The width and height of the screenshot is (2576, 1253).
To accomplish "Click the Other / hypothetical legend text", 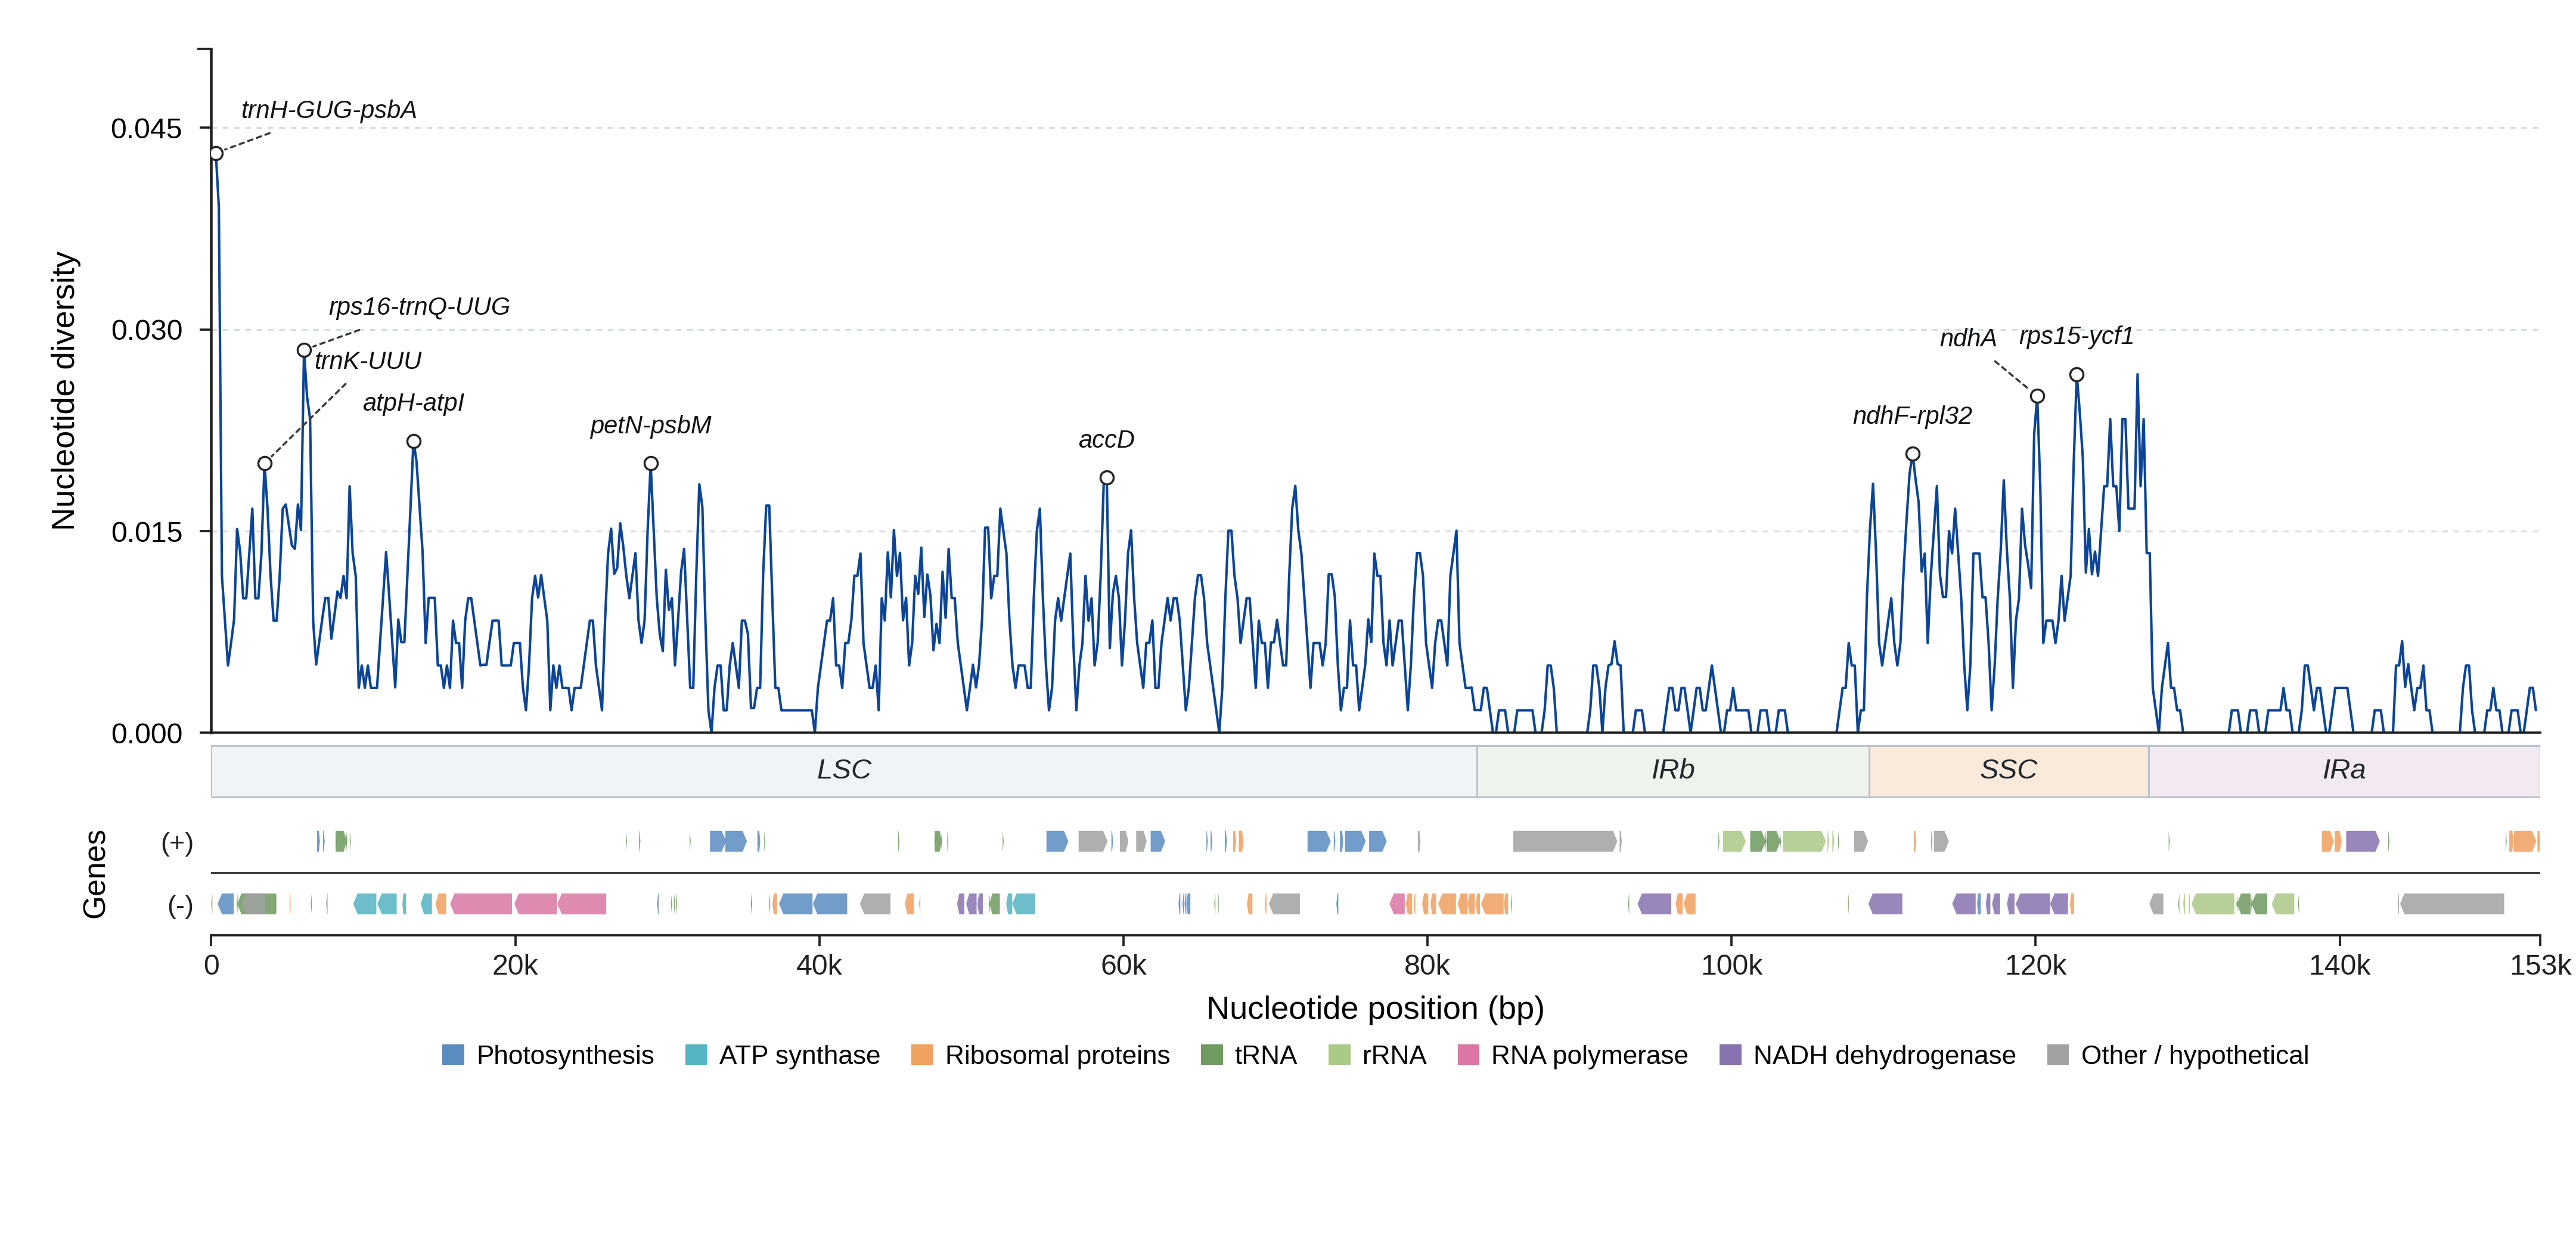I will point(2195,1055).
